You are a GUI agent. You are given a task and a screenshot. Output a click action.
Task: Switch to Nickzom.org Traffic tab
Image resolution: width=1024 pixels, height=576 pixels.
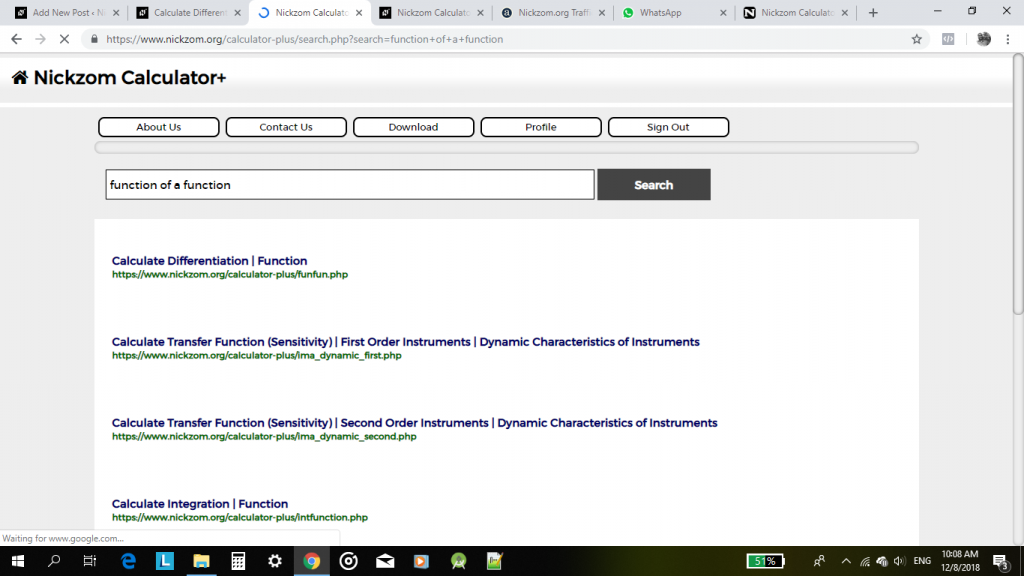click(x=552, y=12)
